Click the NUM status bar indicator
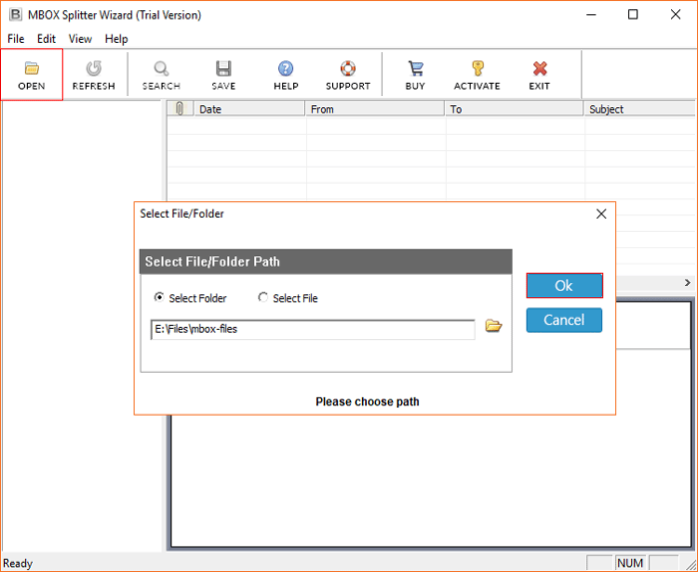The width and height of the screenshot is (698, 572). pos(630,563)
